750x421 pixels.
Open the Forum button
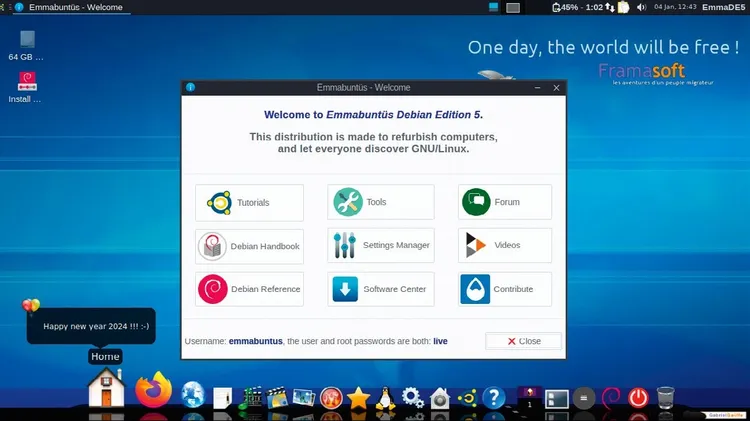coord(505,202)
